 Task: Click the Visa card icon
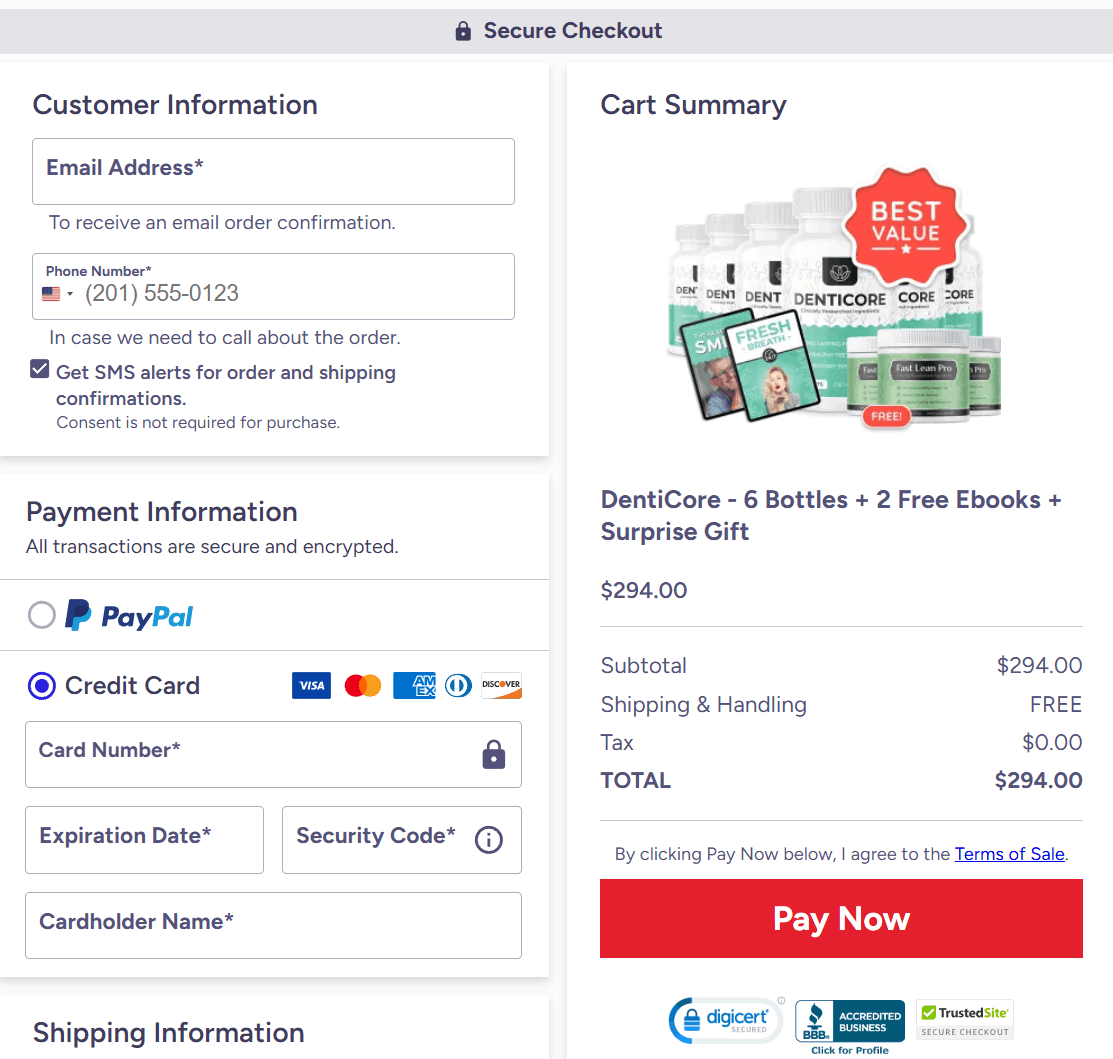coord(311,685)
